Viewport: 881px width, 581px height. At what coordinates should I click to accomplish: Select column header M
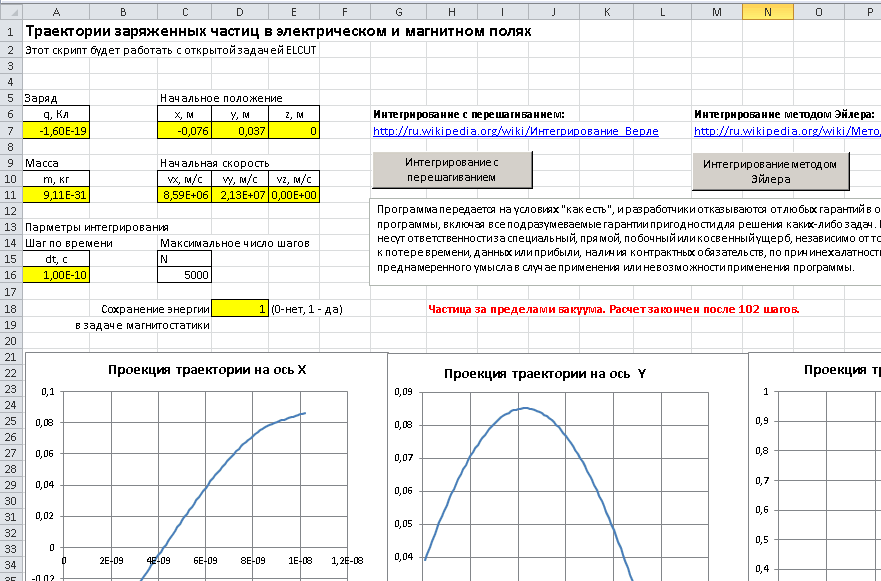pos(716,12)
